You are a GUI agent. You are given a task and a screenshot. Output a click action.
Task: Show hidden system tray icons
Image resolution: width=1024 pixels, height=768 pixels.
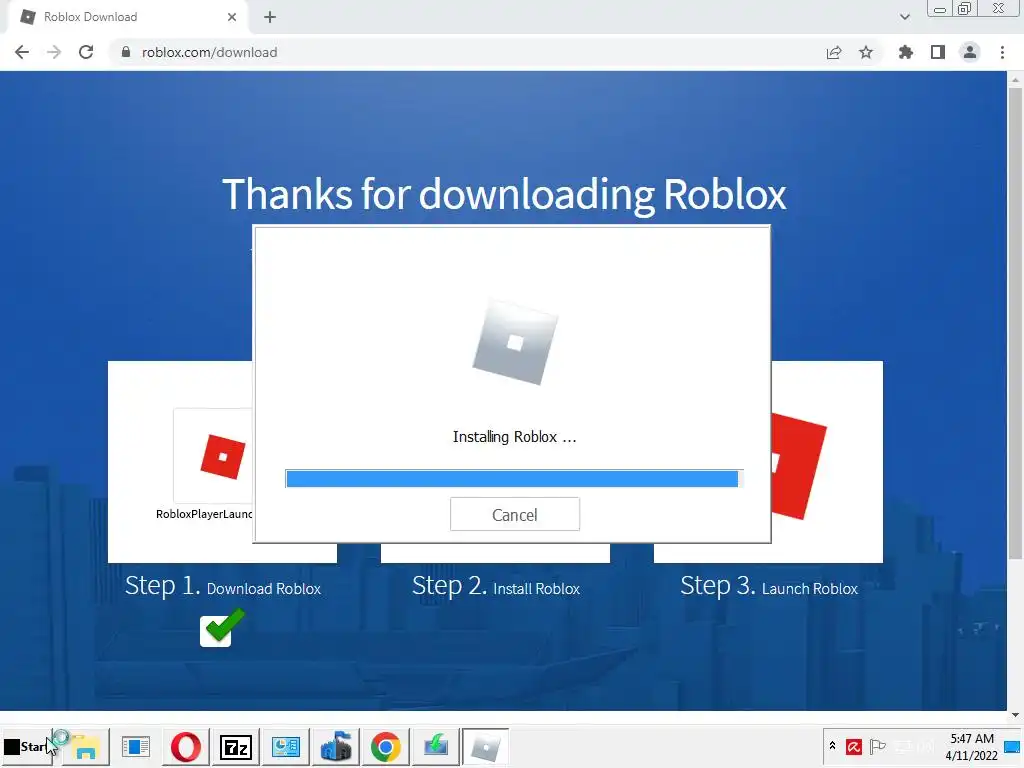(x=832, y=746)
